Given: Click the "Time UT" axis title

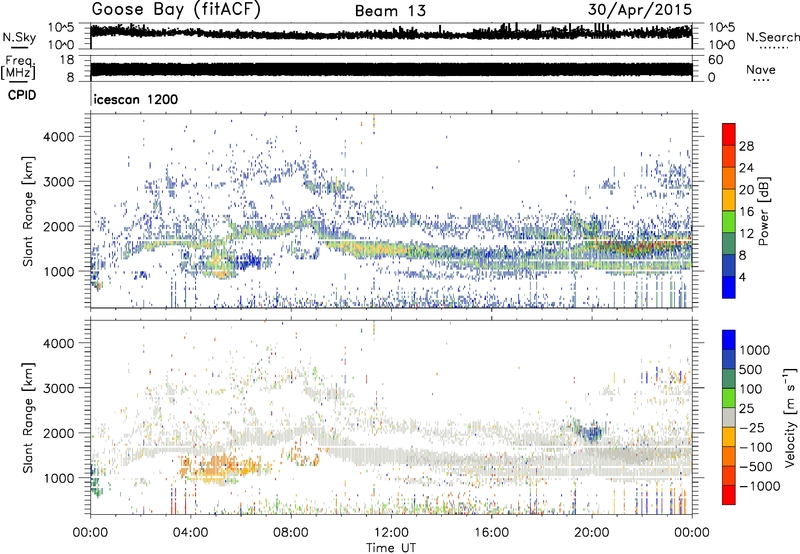Looking at the screenshot, I should click(x=391, y=547).
